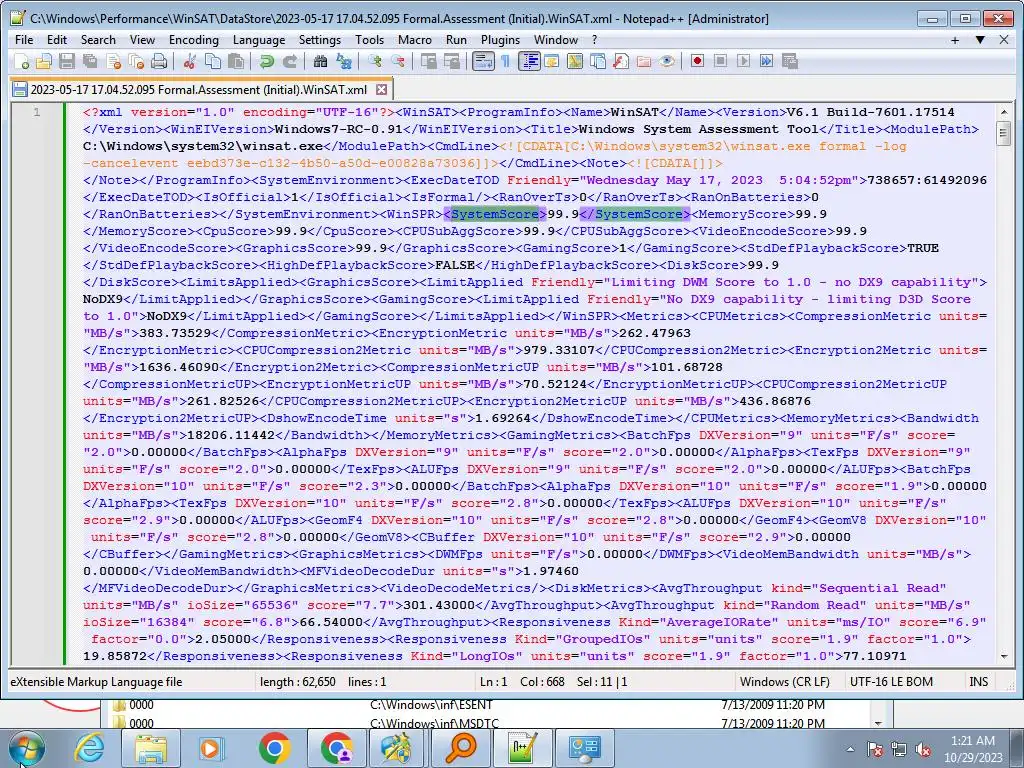Click the Zoom In magnifier icon

pyautogui.click(x=374, y=61)
